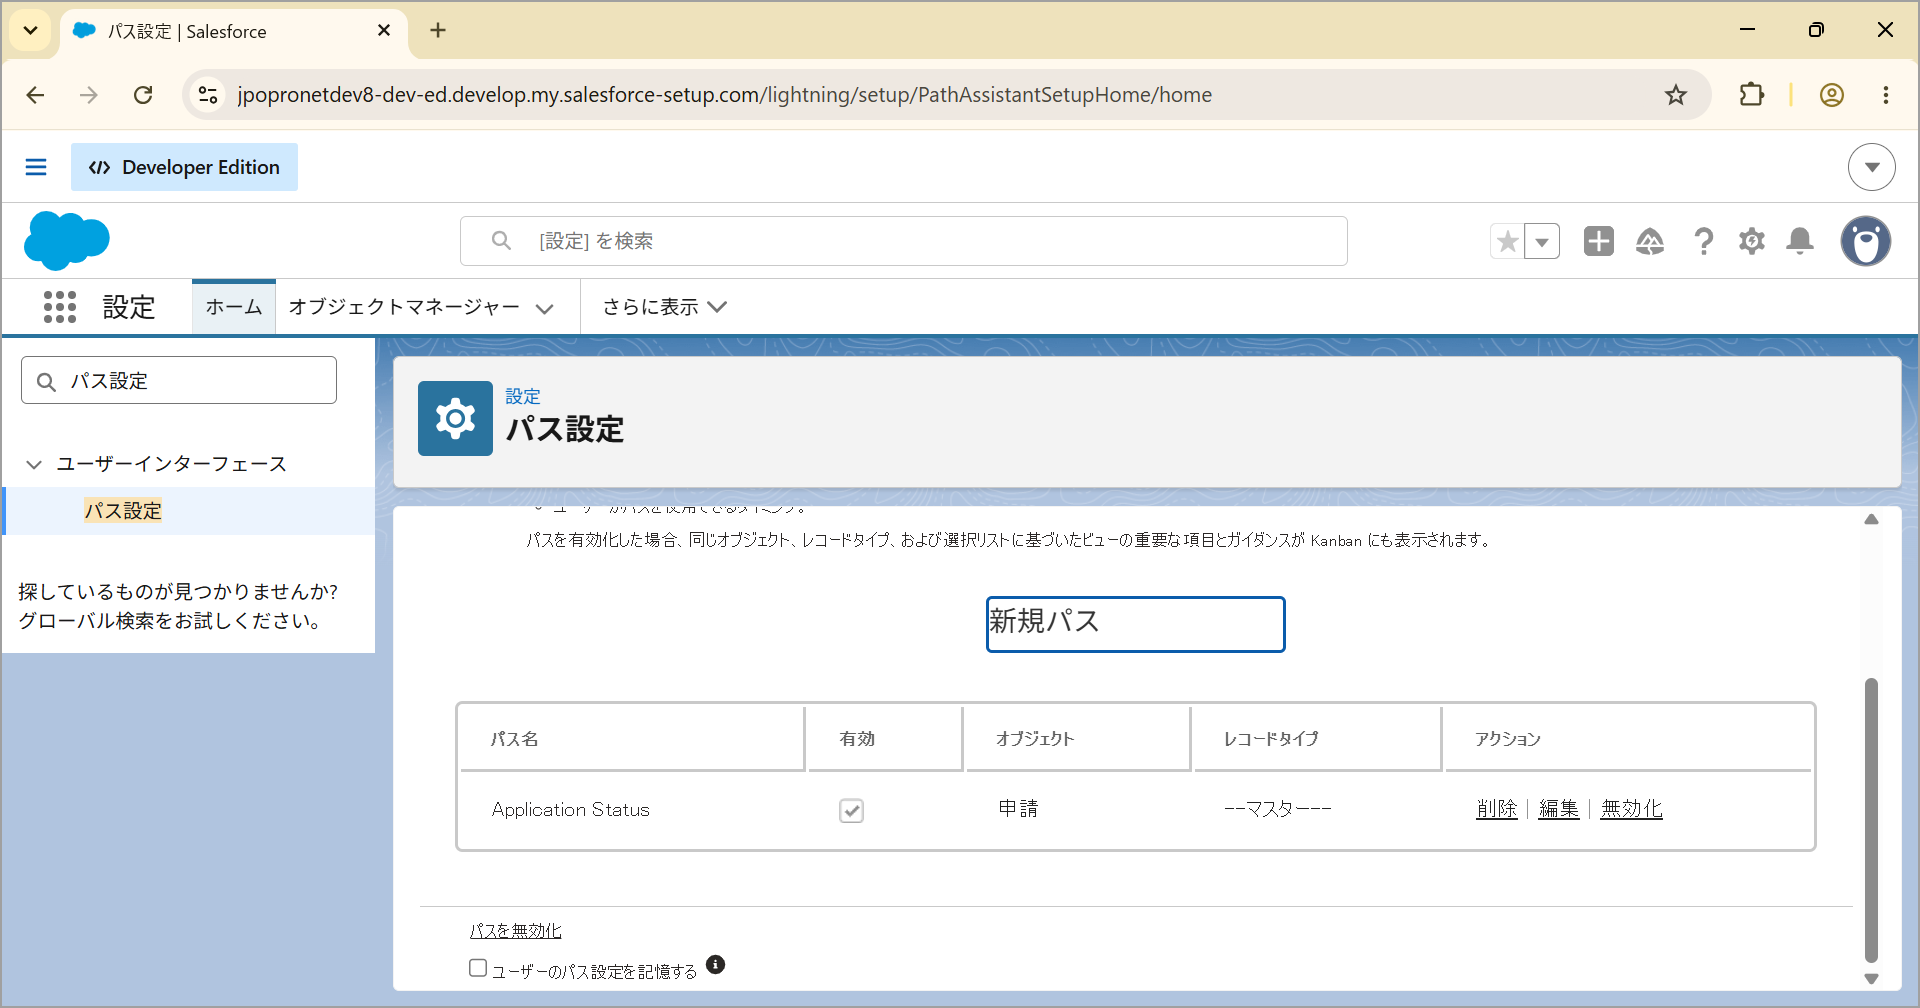Open the help question mark icon

1703,241
